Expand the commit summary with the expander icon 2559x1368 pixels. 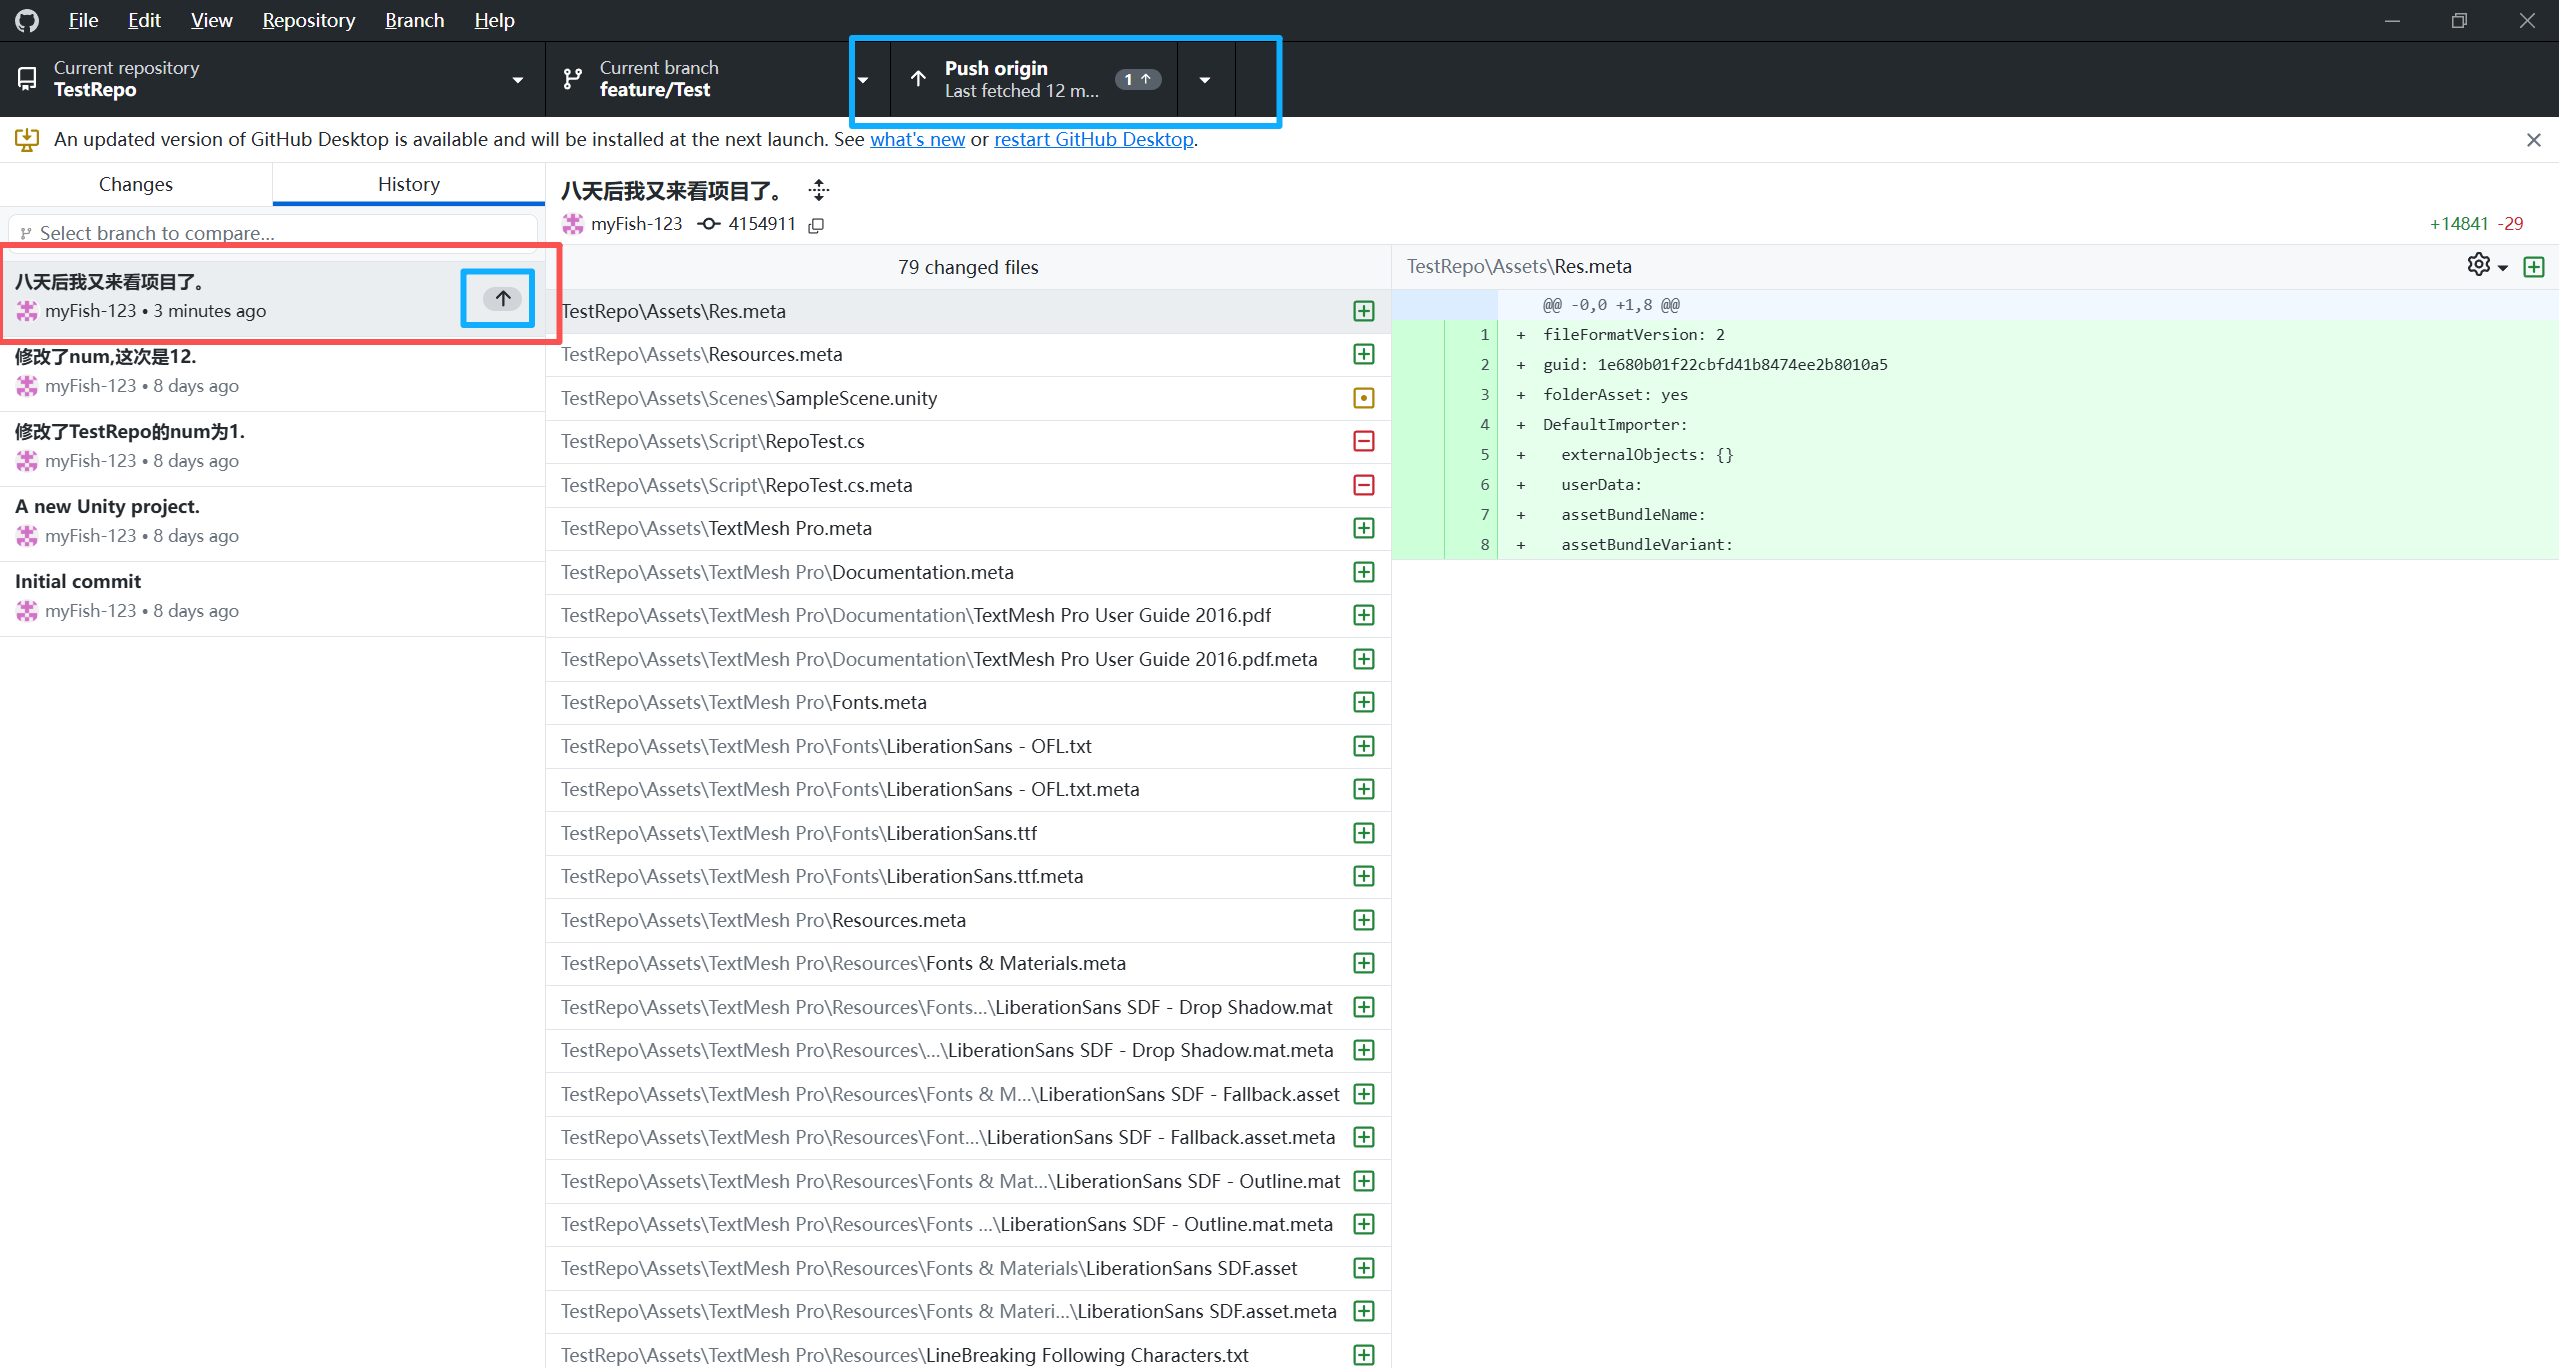click(819, 190)
